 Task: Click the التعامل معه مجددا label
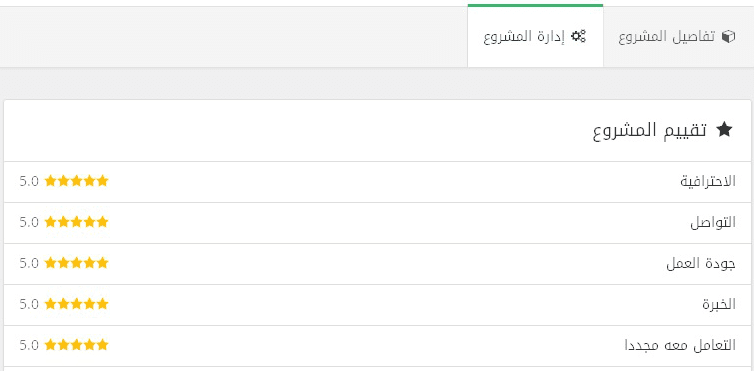point(680,345)
